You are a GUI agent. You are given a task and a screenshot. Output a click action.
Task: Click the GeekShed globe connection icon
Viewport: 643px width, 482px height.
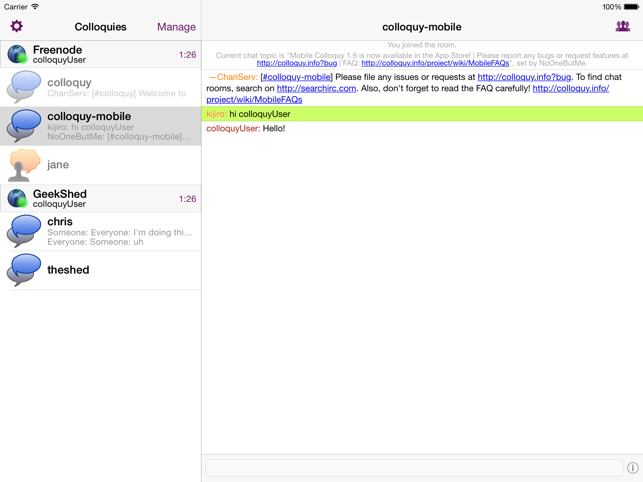click(17, 199)
